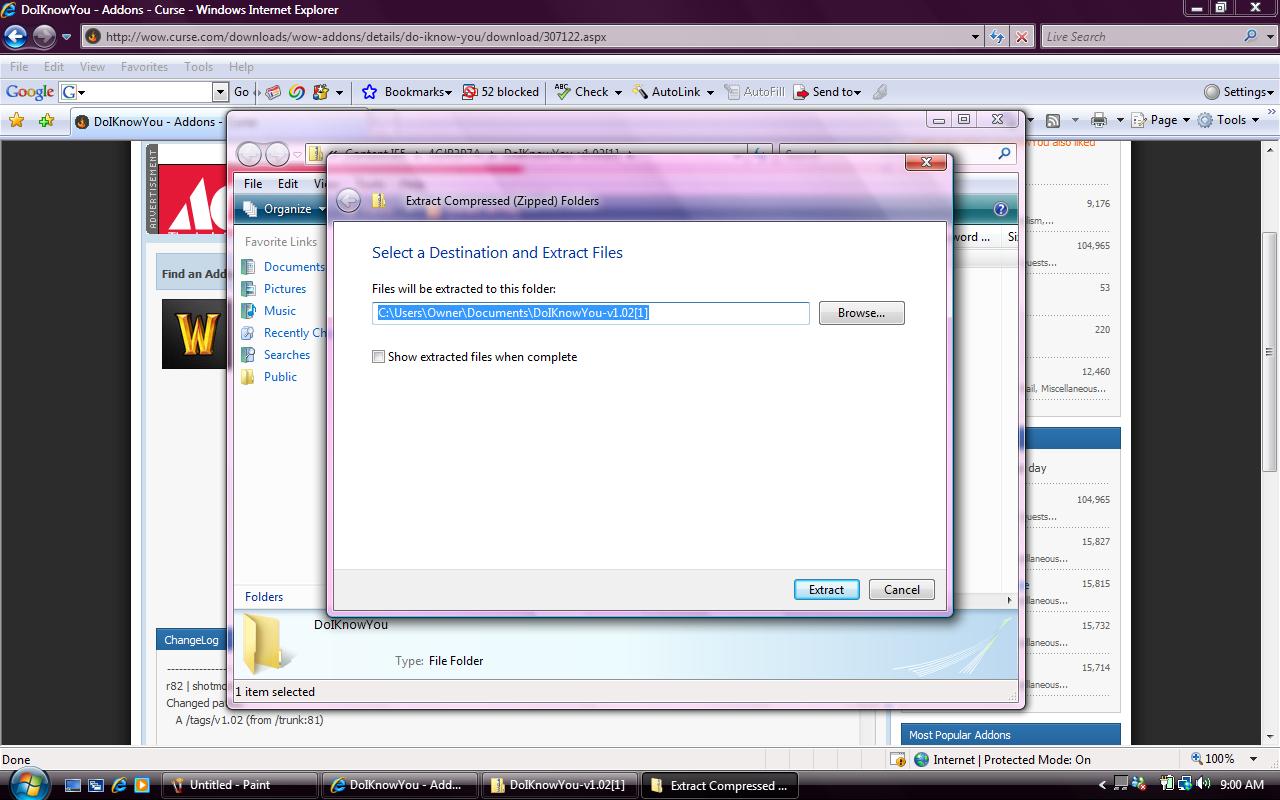Click Switch between windows quick launch icon
Screen dimensions: 1280x800
pyautogui.click(x=96, y=785)
